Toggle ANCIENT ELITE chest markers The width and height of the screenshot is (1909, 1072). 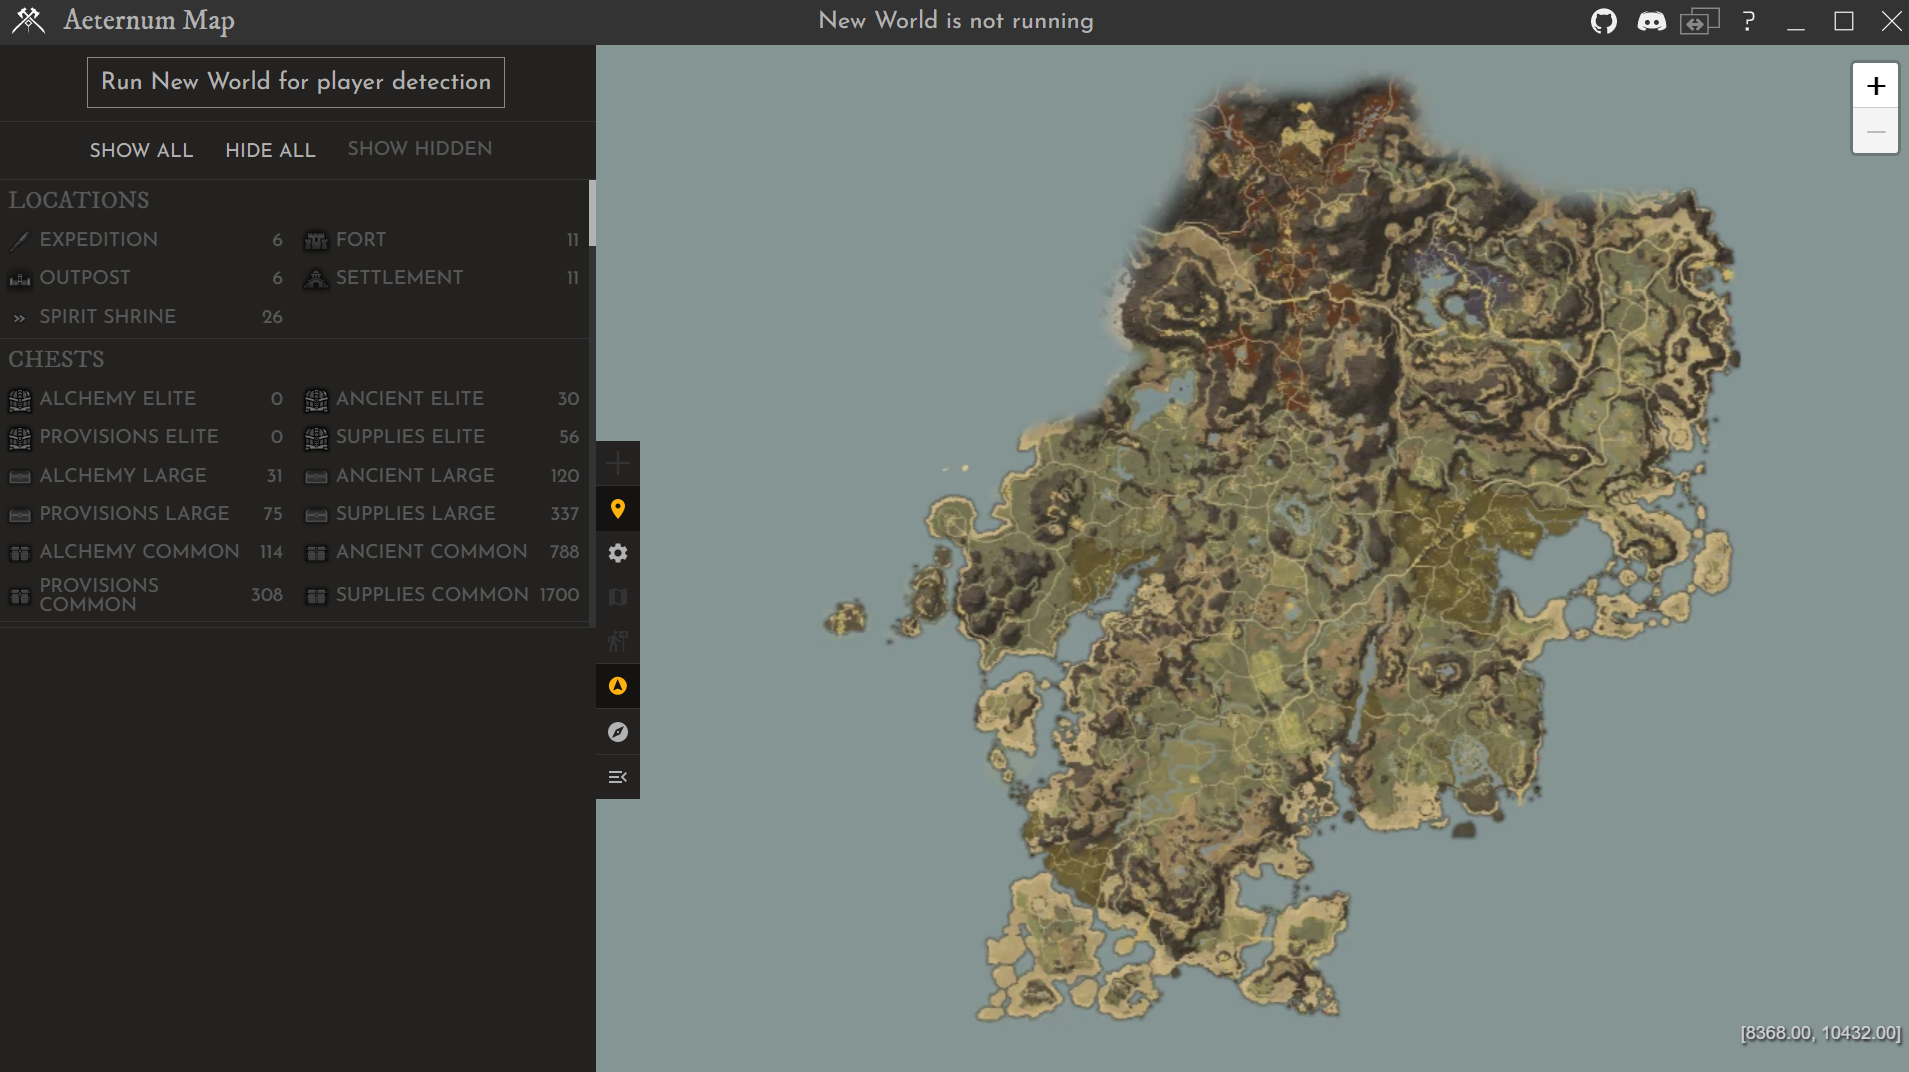pos(410,399)
